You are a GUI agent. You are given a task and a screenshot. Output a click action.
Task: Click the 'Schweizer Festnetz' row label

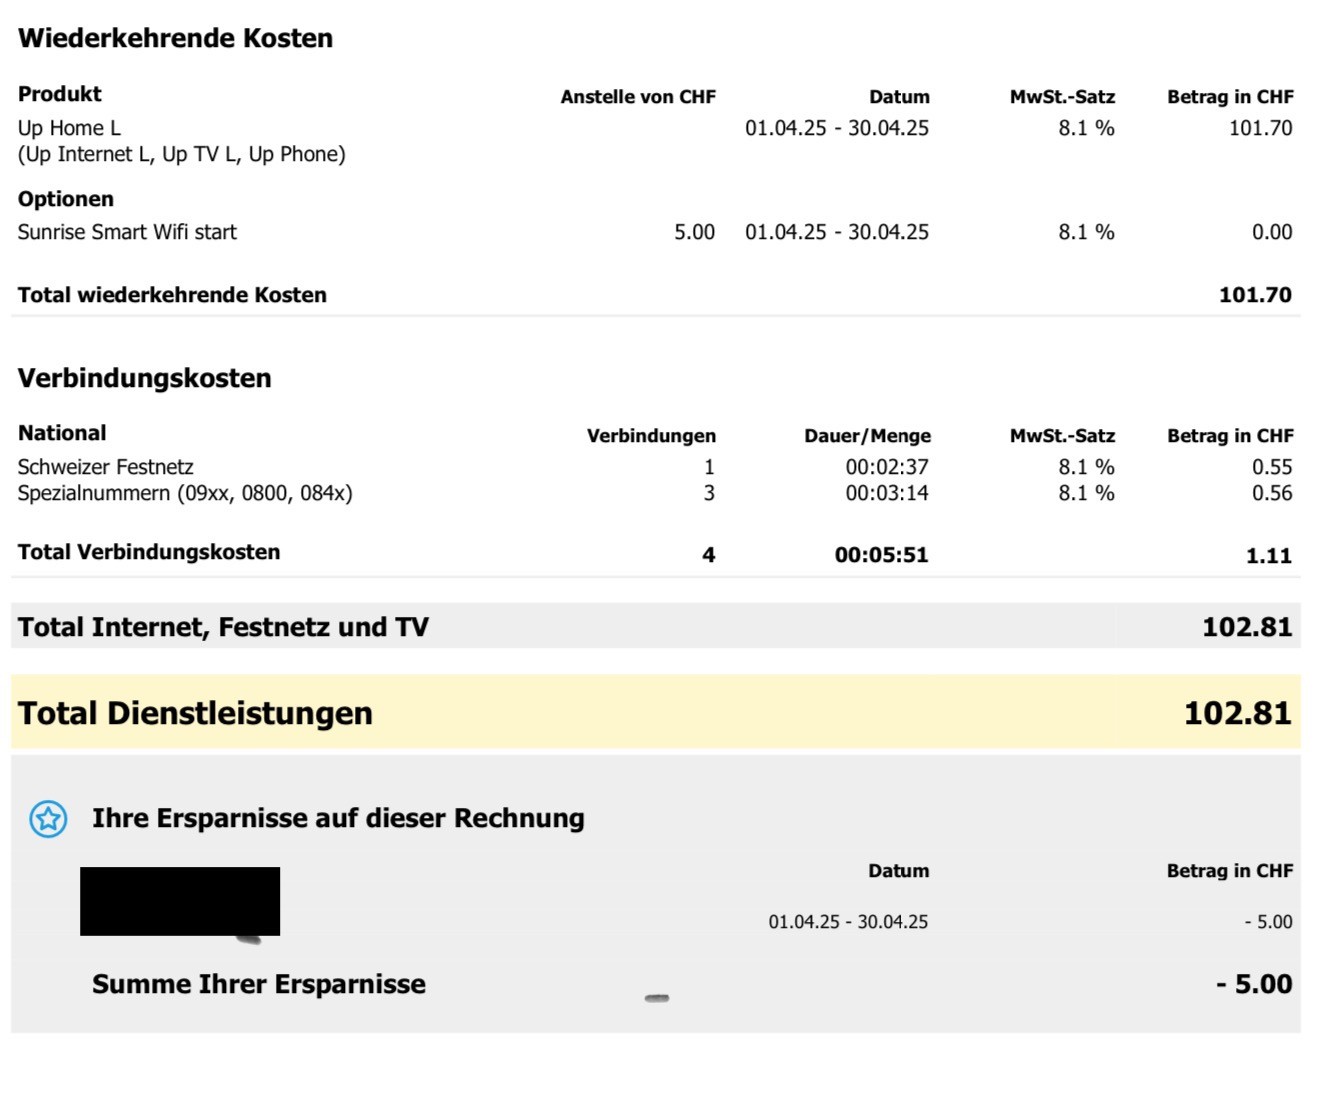[x=105, y=467]
